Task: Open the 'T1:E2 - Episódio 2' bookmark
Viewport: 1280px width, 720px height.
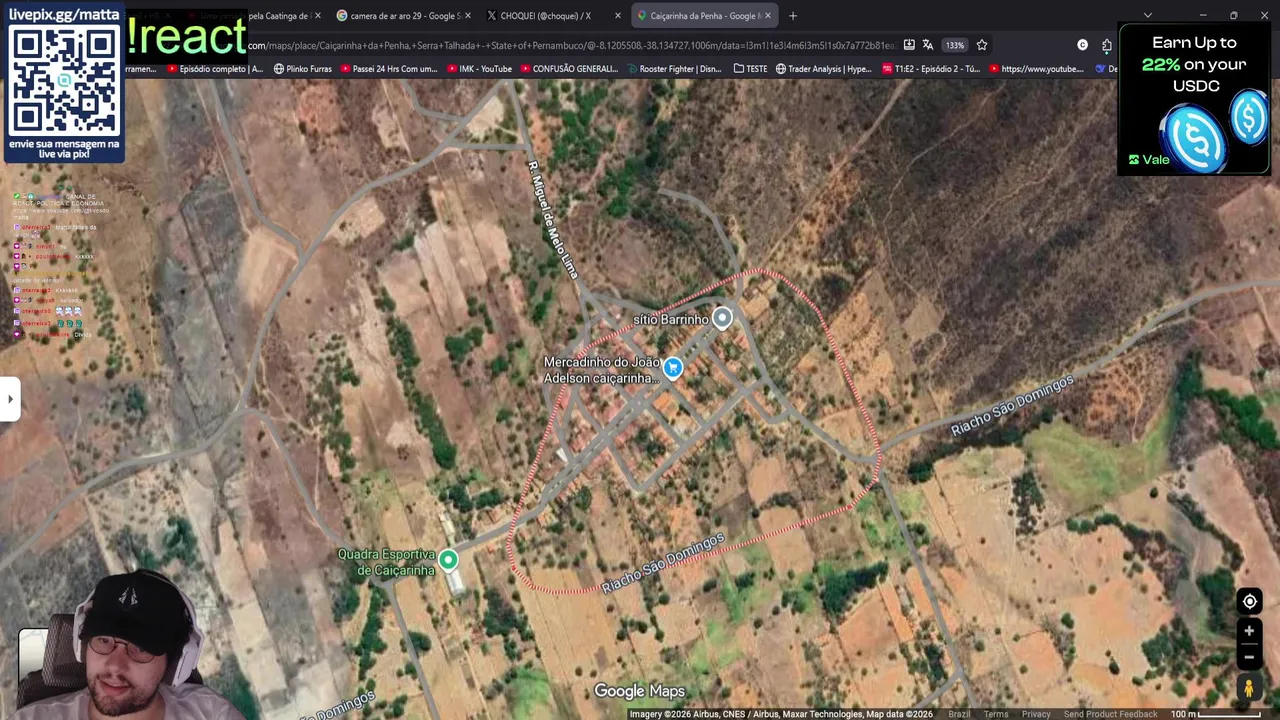Action: [931, 69]
